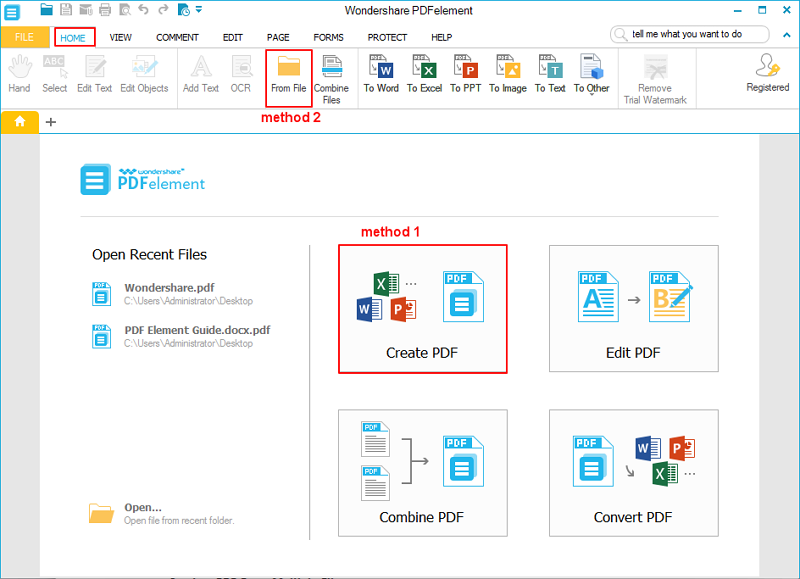Convert using To Excel
The height and width of the screenshot is (579, 800).
click(424, 74)
